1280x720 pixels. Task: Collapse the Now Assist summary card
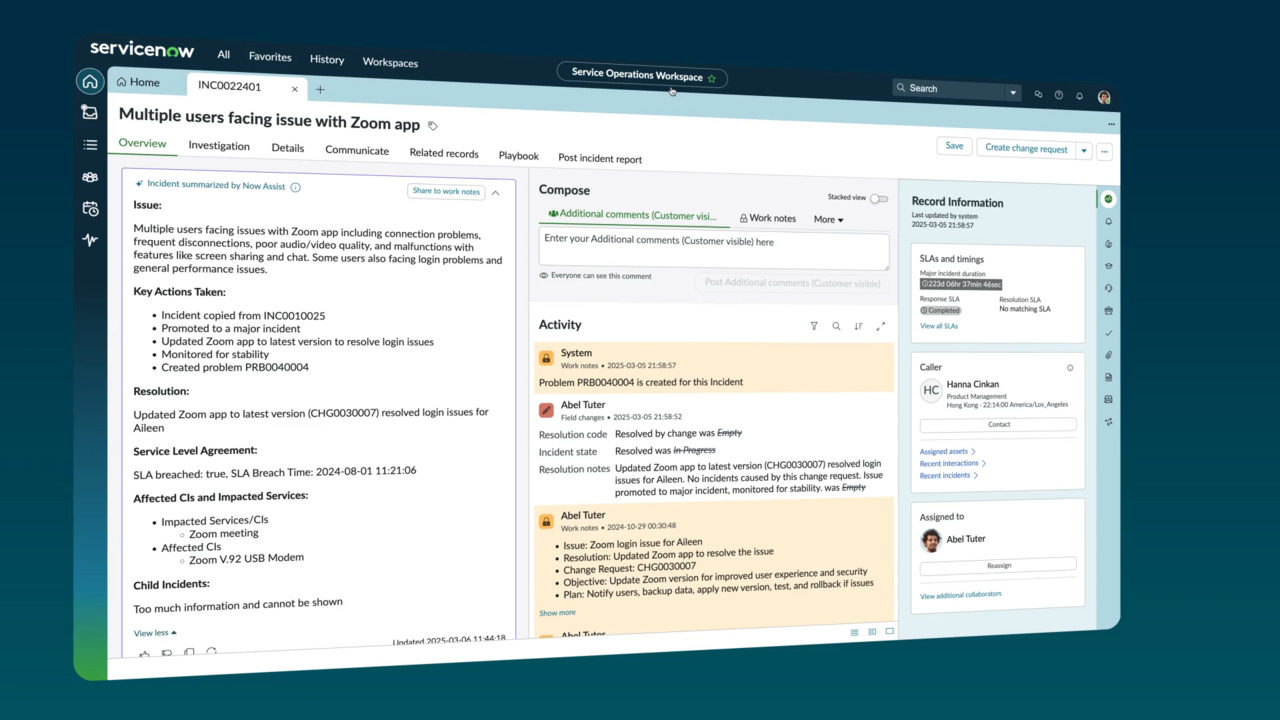tap(495, 192)
